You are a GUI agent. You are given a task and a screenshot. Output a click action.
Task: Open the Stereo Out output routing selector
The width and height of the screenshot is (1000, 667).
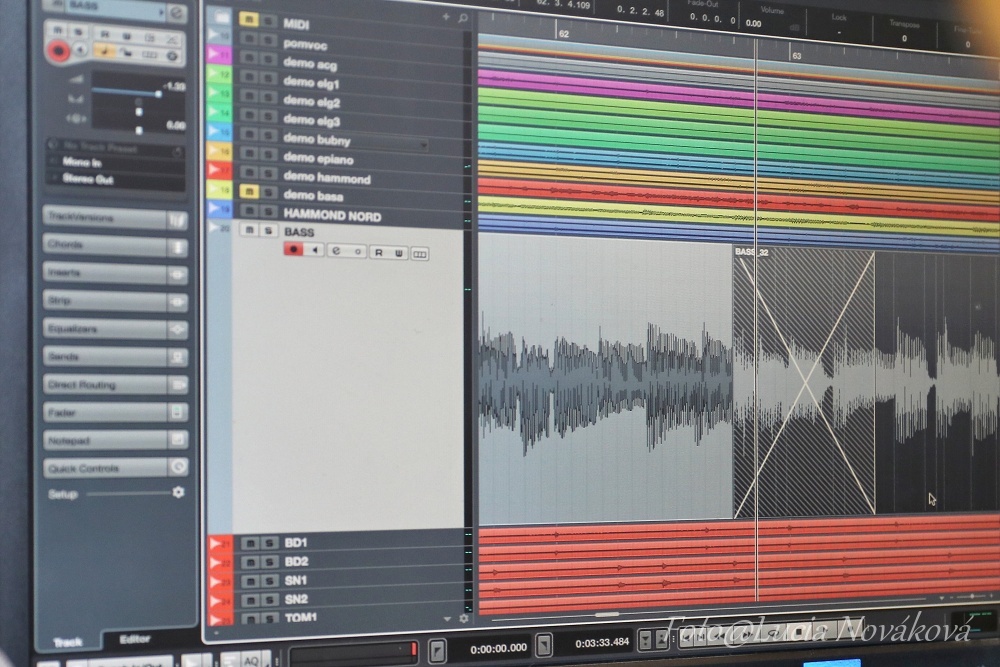click(117, 179)
